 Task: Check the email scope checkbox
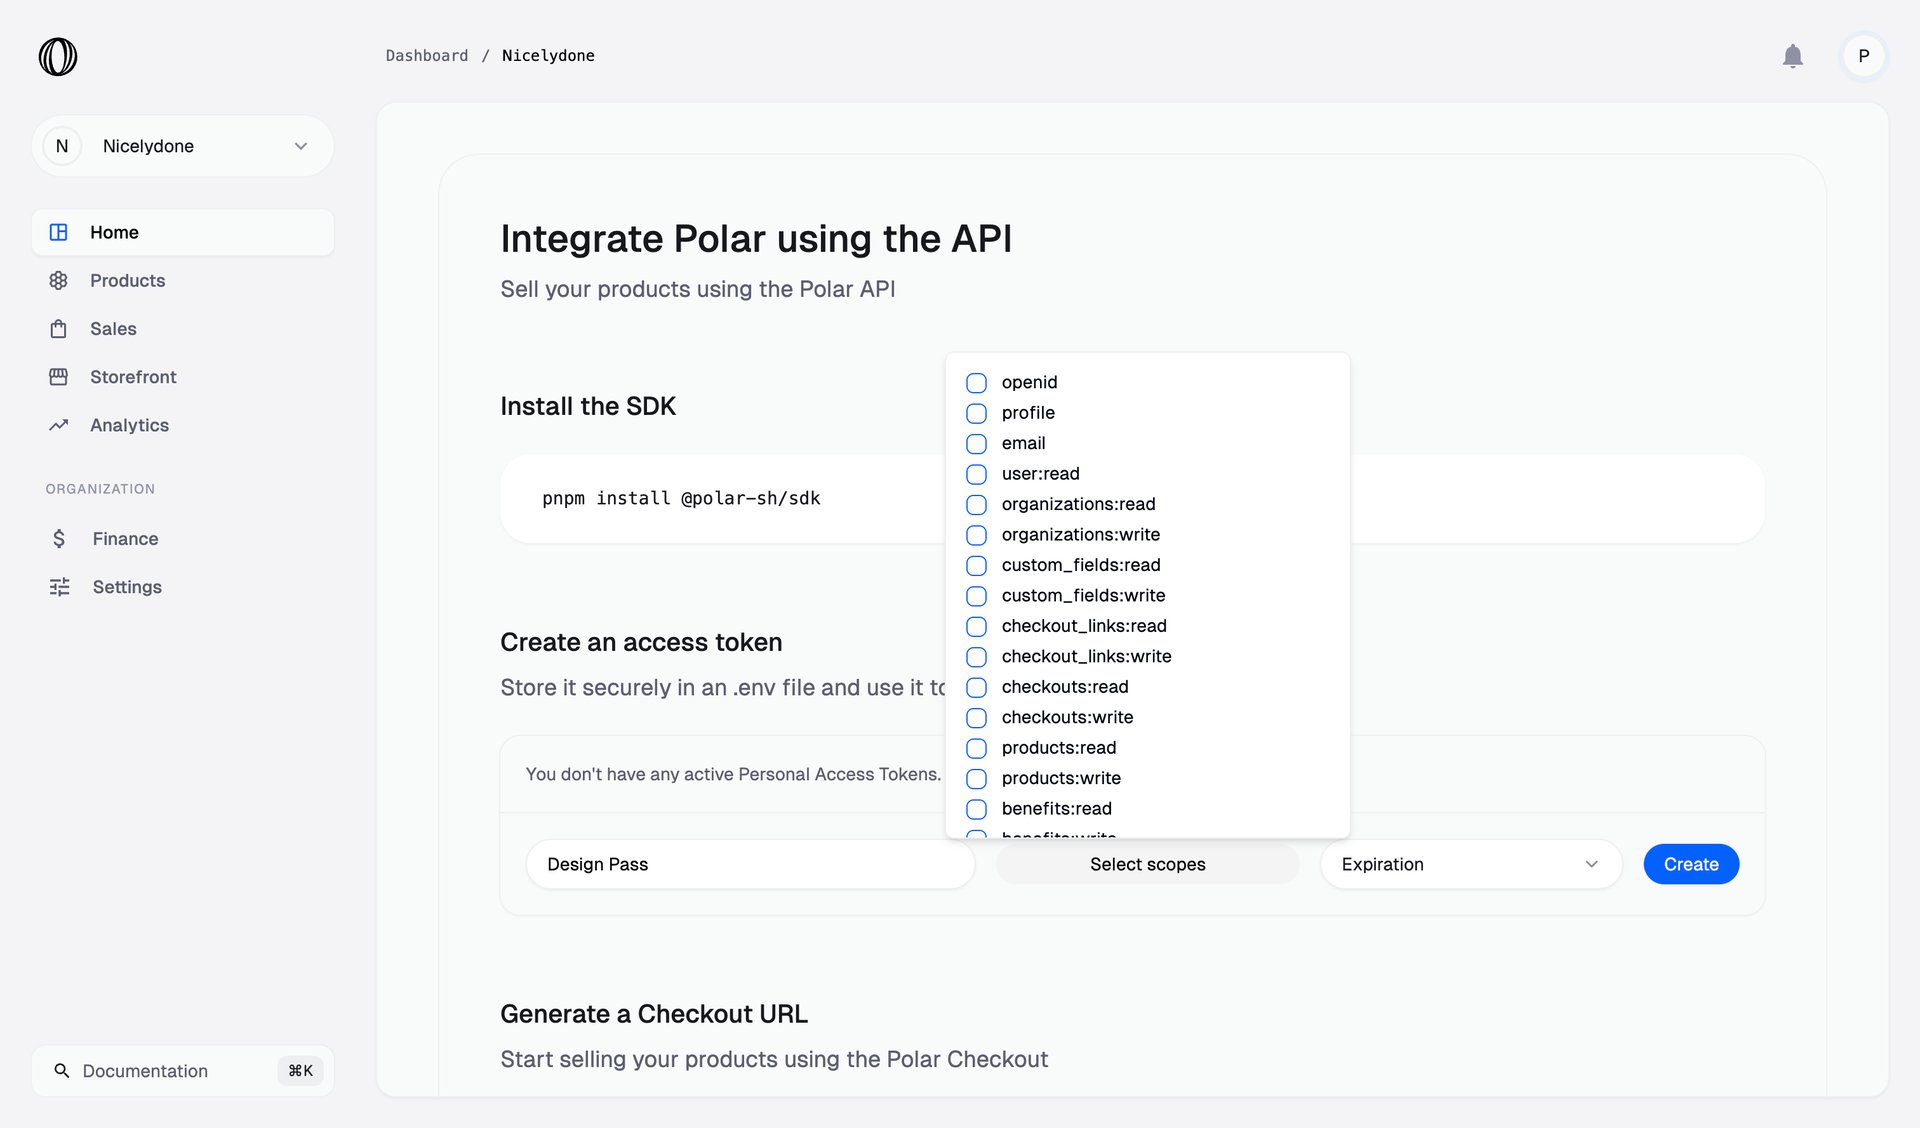976,444
